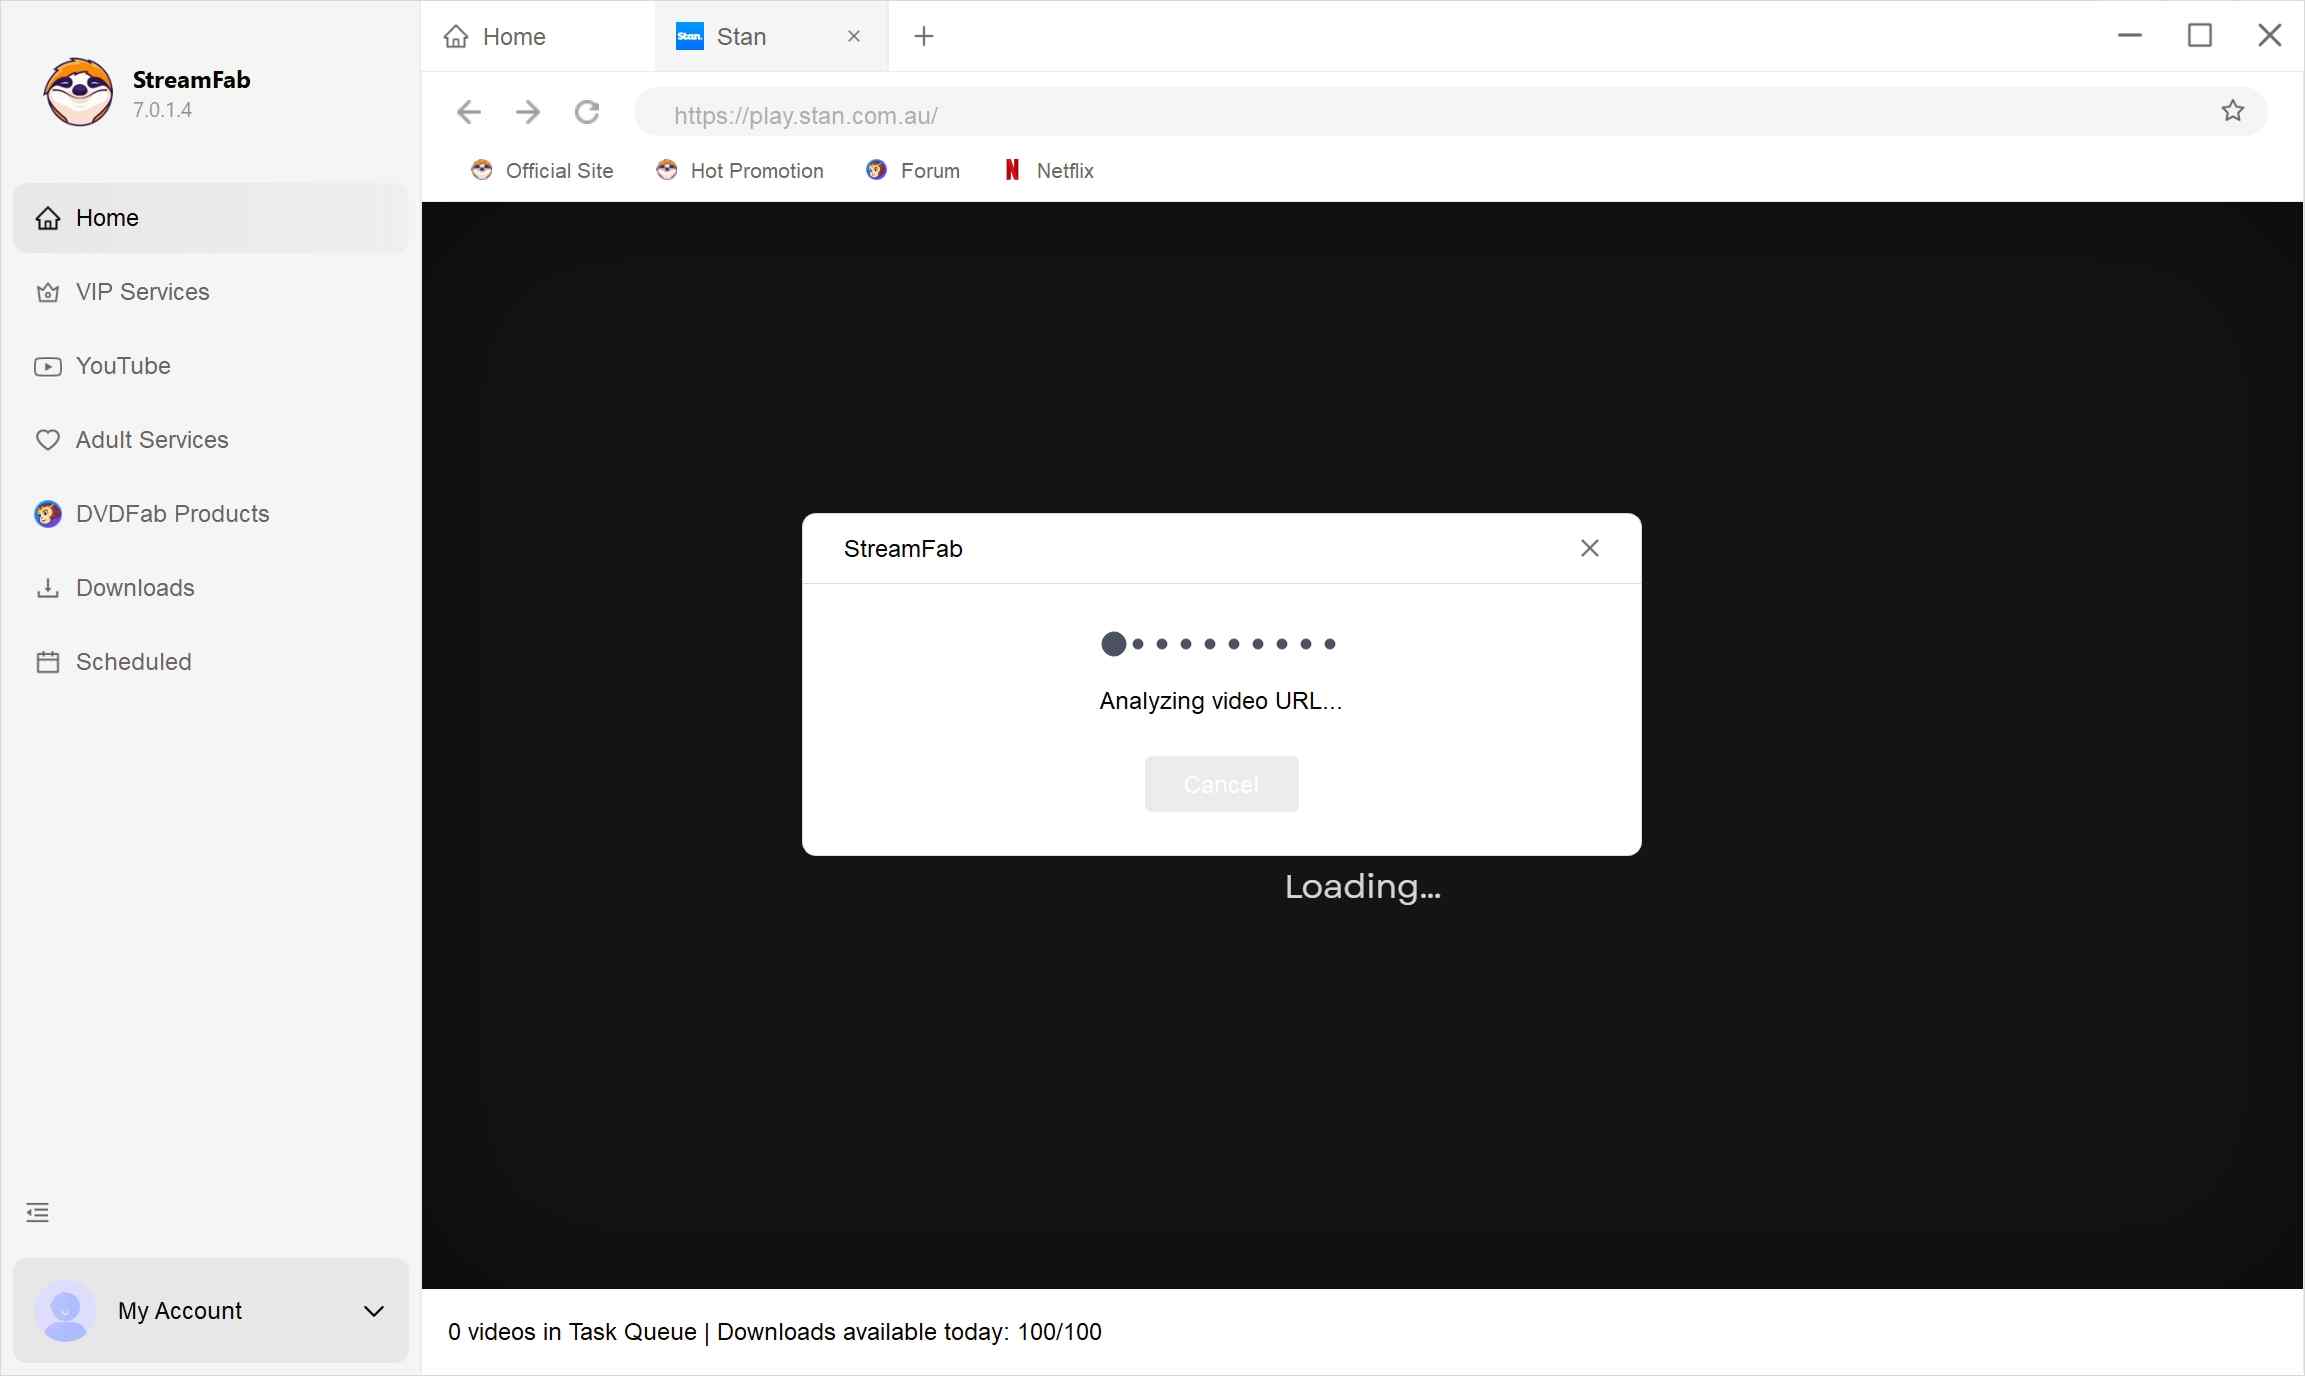Screen dimensions: 2305x1376
Task: Cancel the video URL analysis
Action: point(1220,784)
